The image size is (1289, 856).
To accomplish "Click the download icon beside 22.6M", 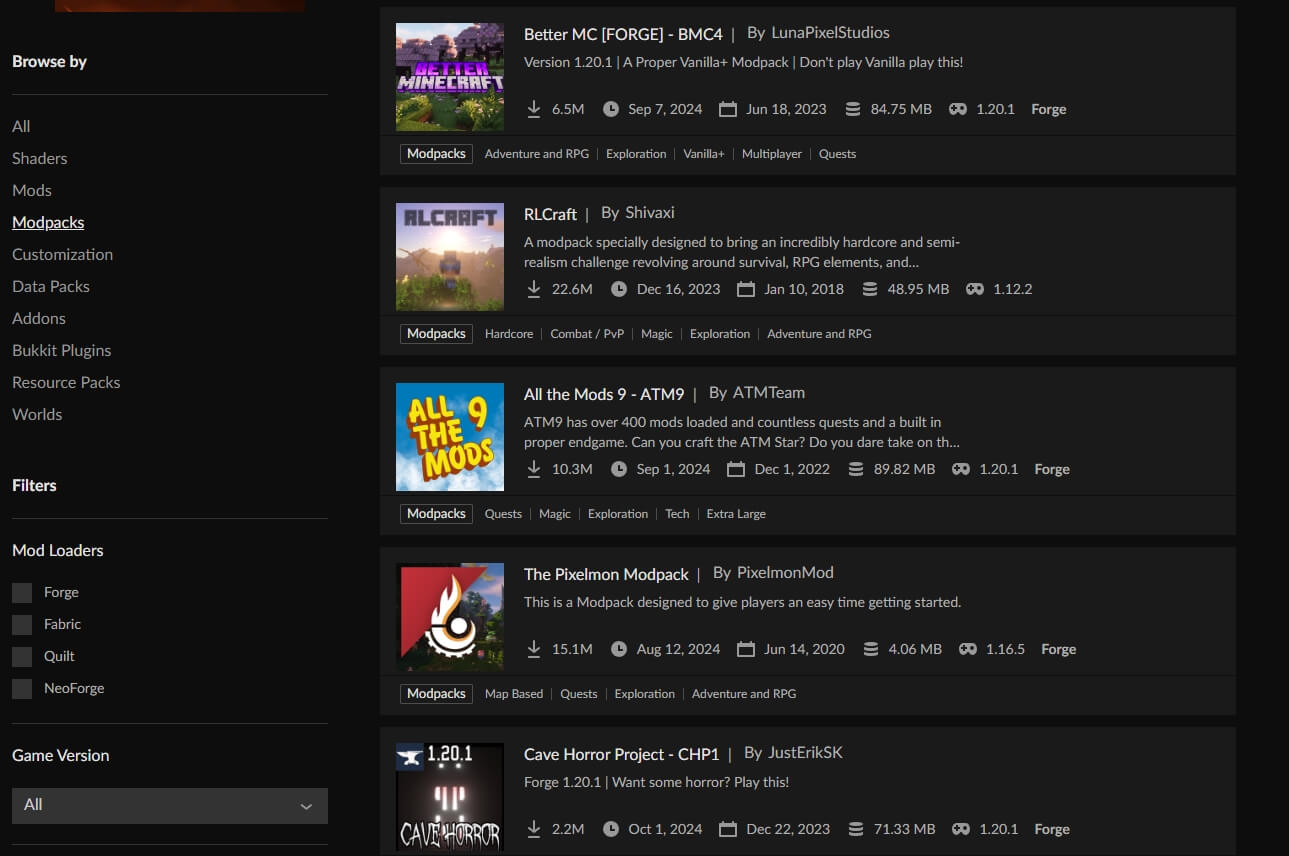I will point(534,289).
